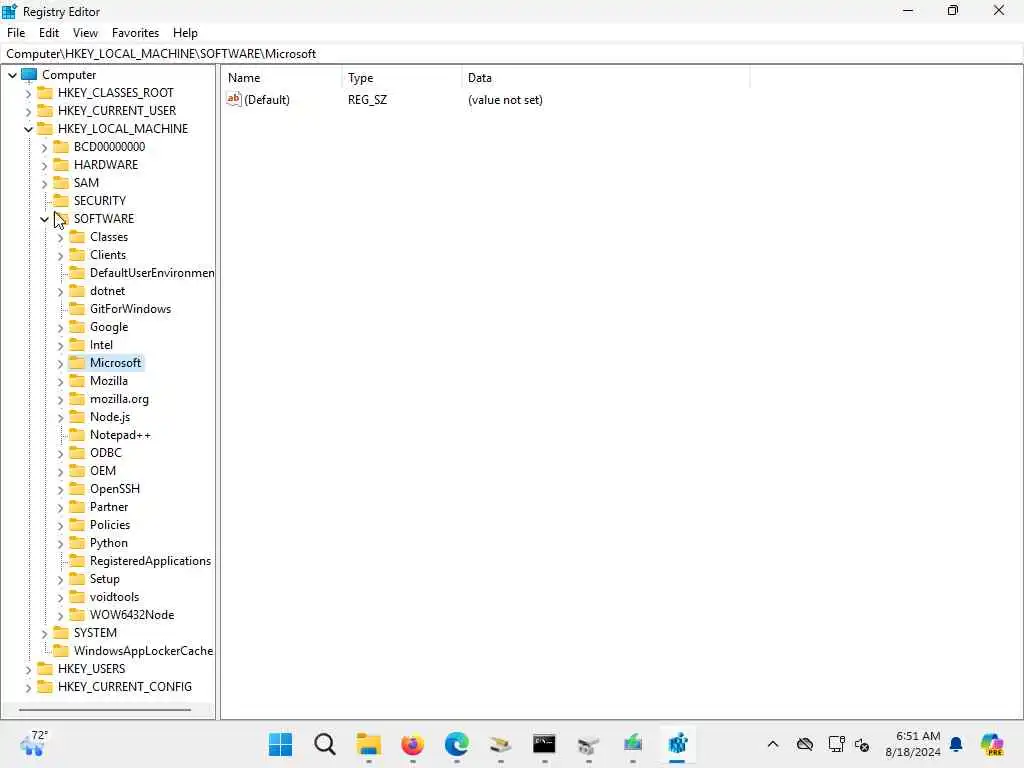This screenshot has width=1024, height=768.
Task: Collapse HKEY_LOCAL_MACHINE hive
Action: click(x=28, y=129)
